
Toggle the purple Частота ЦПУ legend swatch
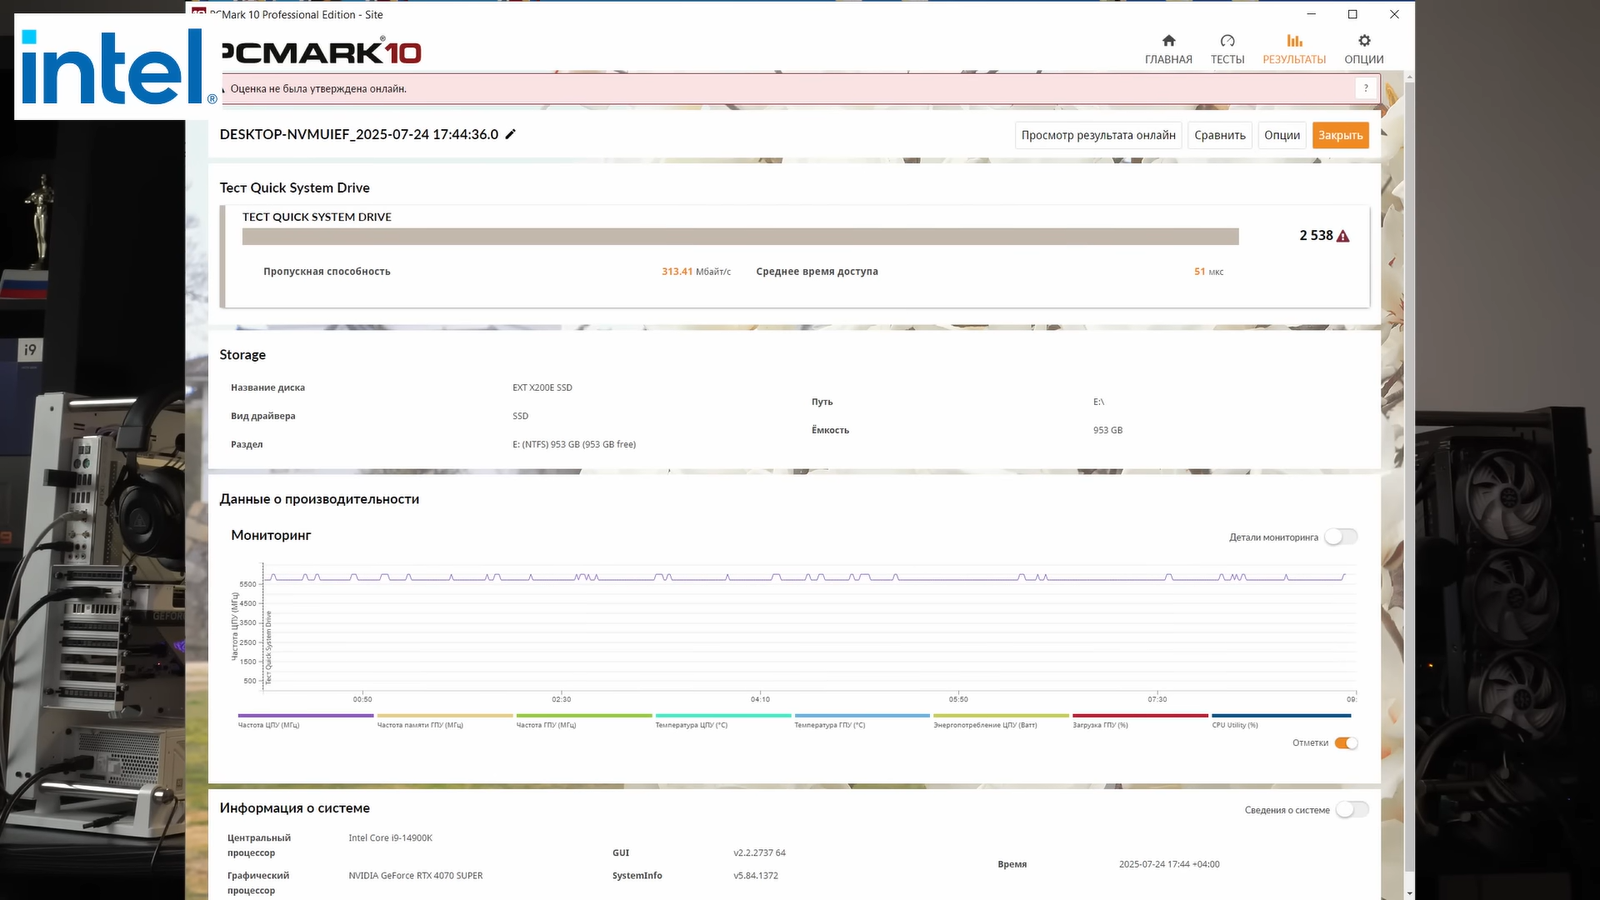click(x=305, y=716)
